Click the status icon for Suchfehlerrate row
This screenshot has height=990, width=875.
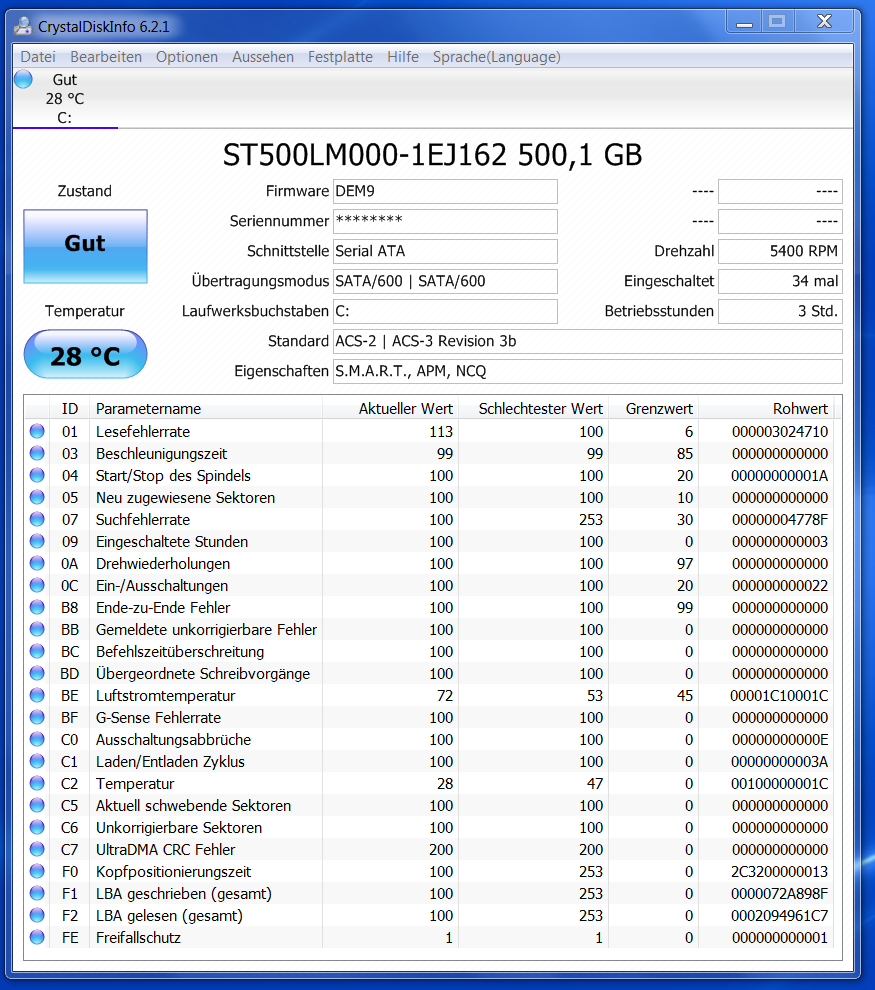[x=37, y=519]
